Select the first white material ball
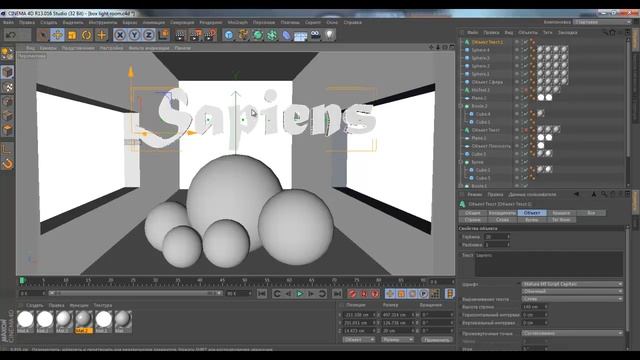 coord(25,320)
